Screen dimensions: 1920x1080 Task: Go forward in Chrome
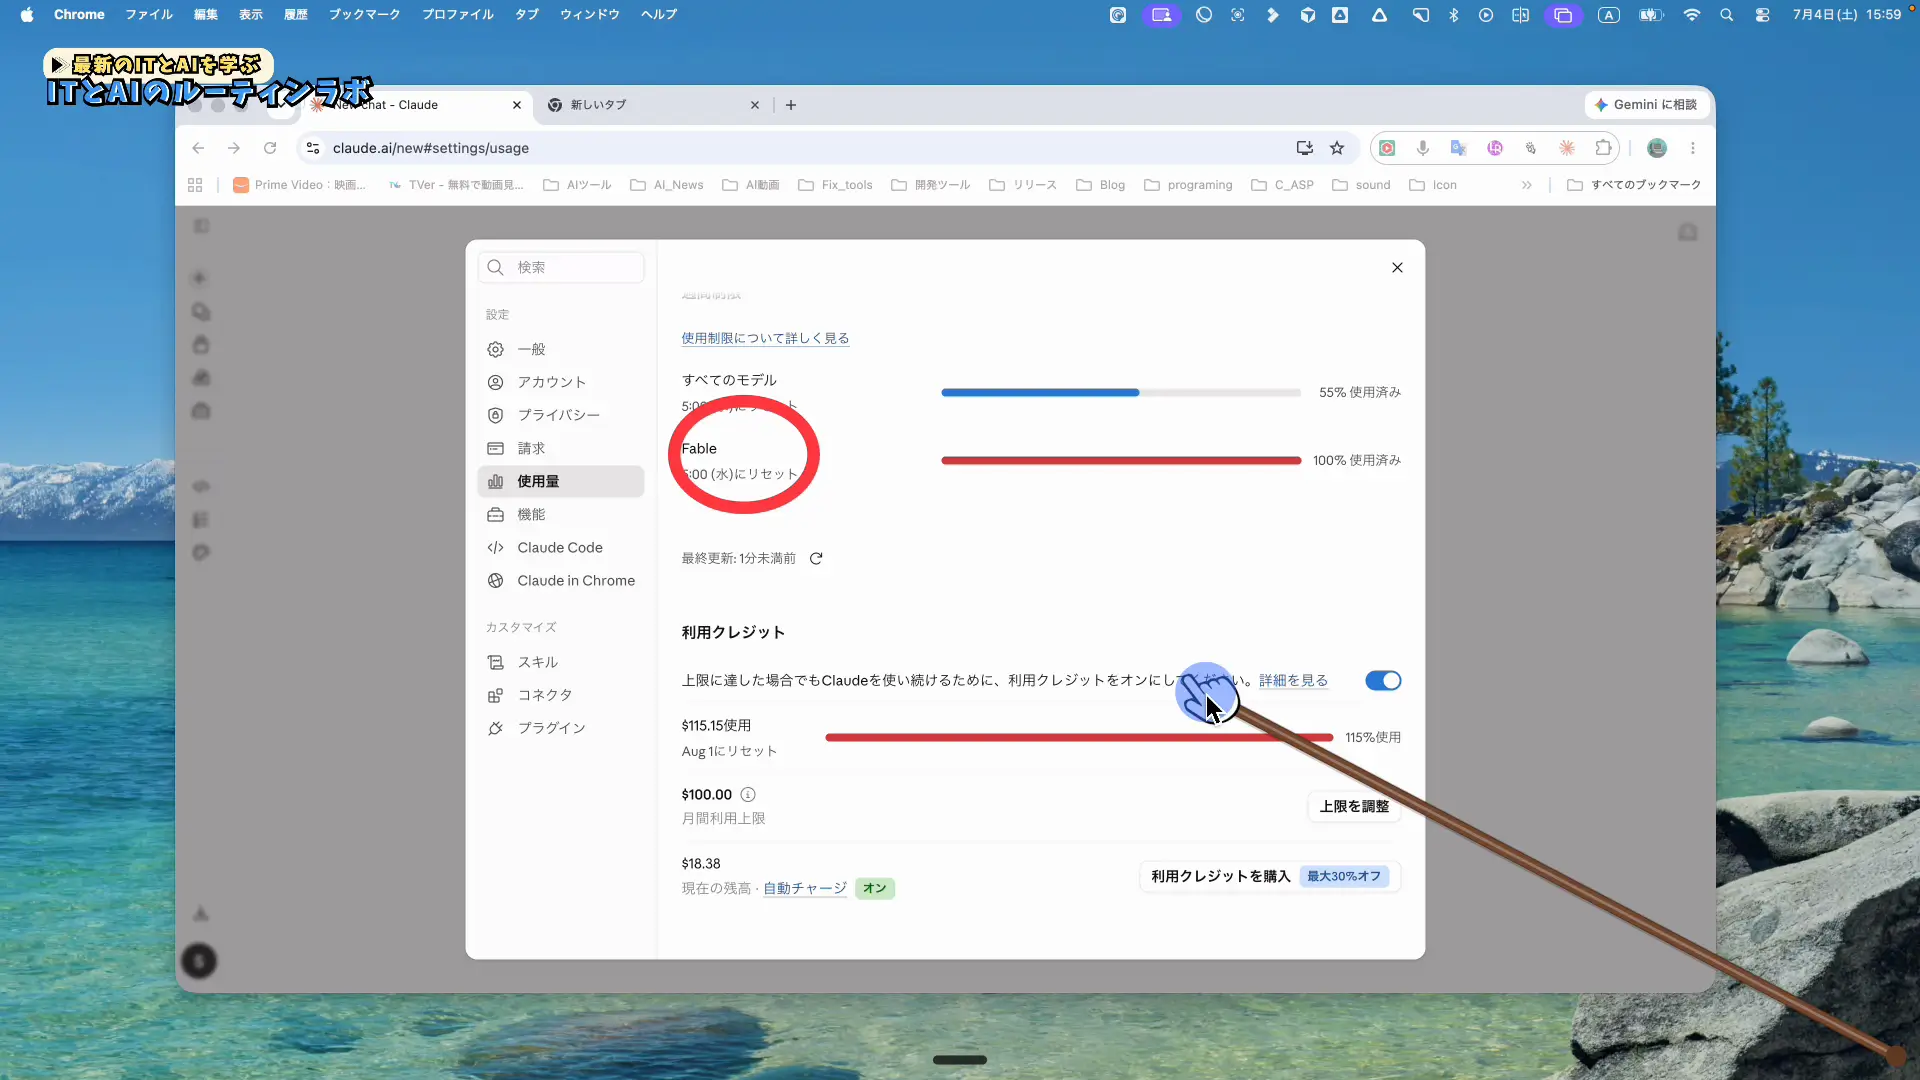pyautogui.click(x=234, y=148)
